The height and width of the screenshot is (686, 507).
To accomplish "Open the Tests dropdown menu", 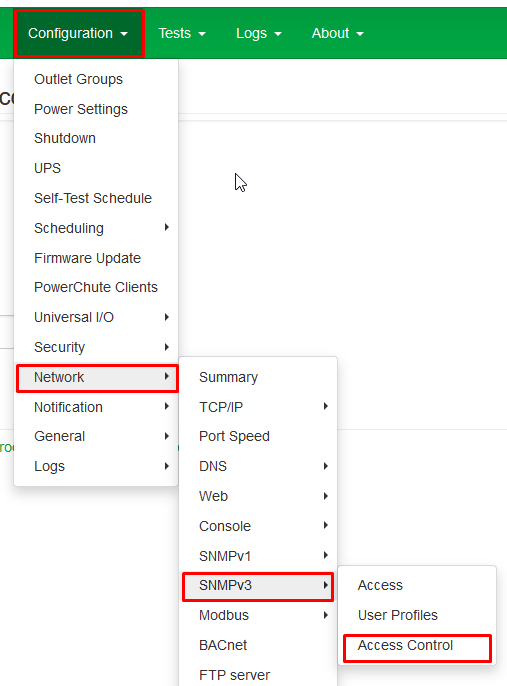I will pyautogui.click(x=182, y=33).
